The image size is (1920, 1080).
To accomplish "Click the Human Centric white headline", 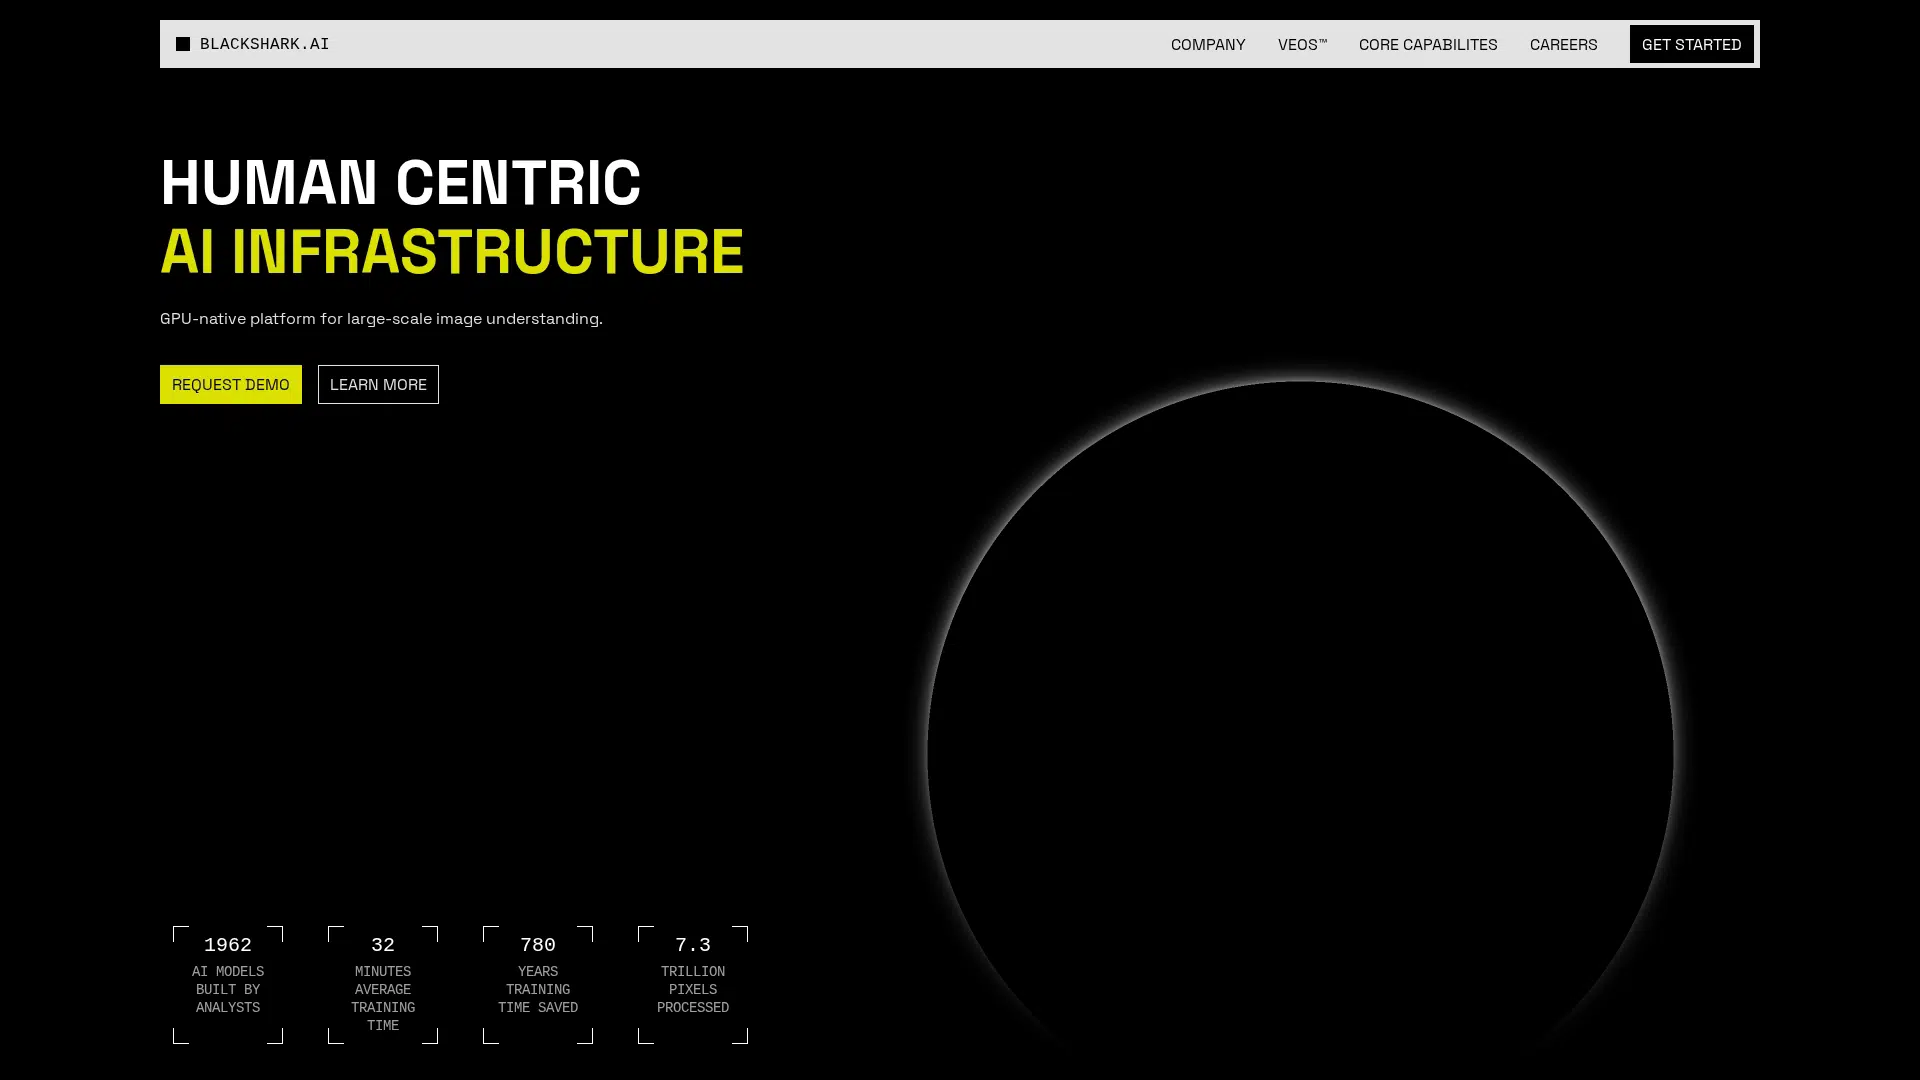I will 400,183.
